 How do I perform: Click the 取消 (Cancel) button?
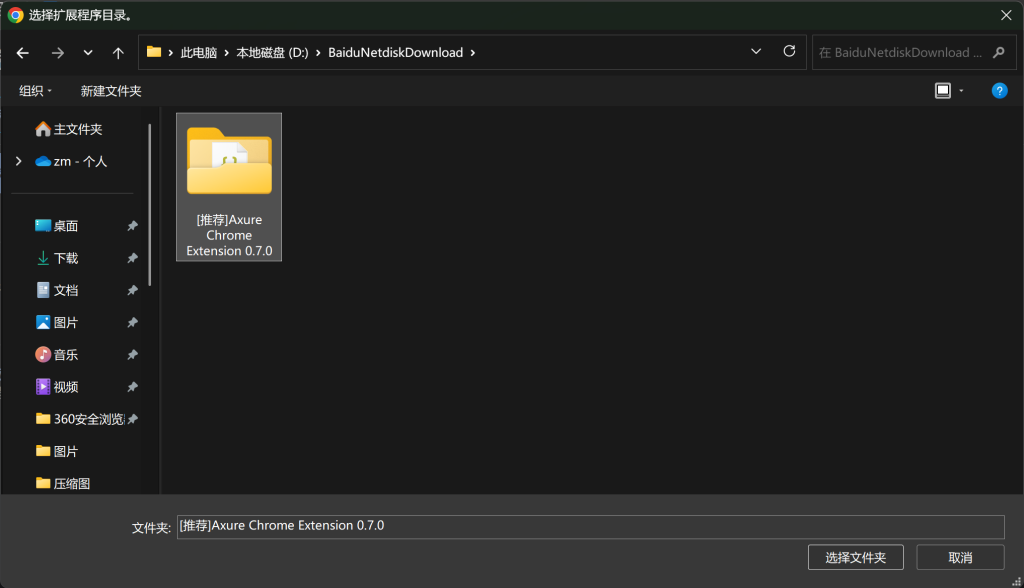960,557
